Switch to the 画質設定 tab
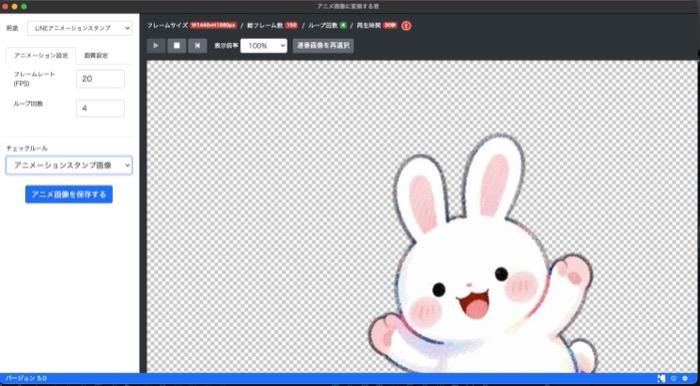 [96, 56]
